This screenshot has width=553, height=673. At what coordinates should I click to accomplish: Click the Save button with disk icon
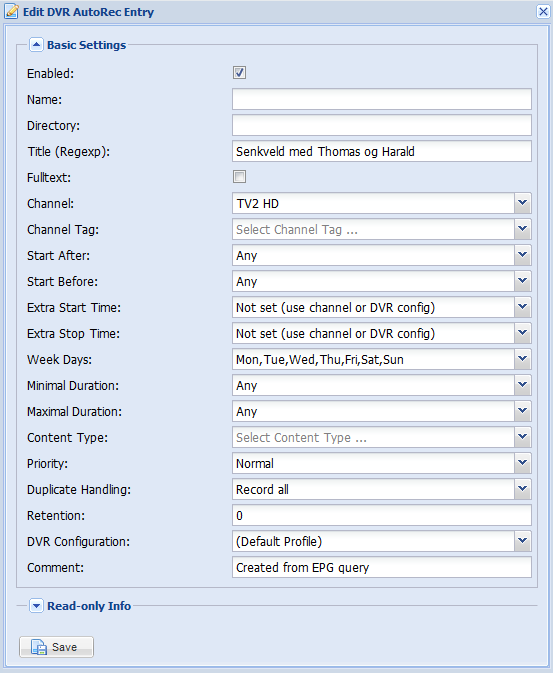click(56, 646)
